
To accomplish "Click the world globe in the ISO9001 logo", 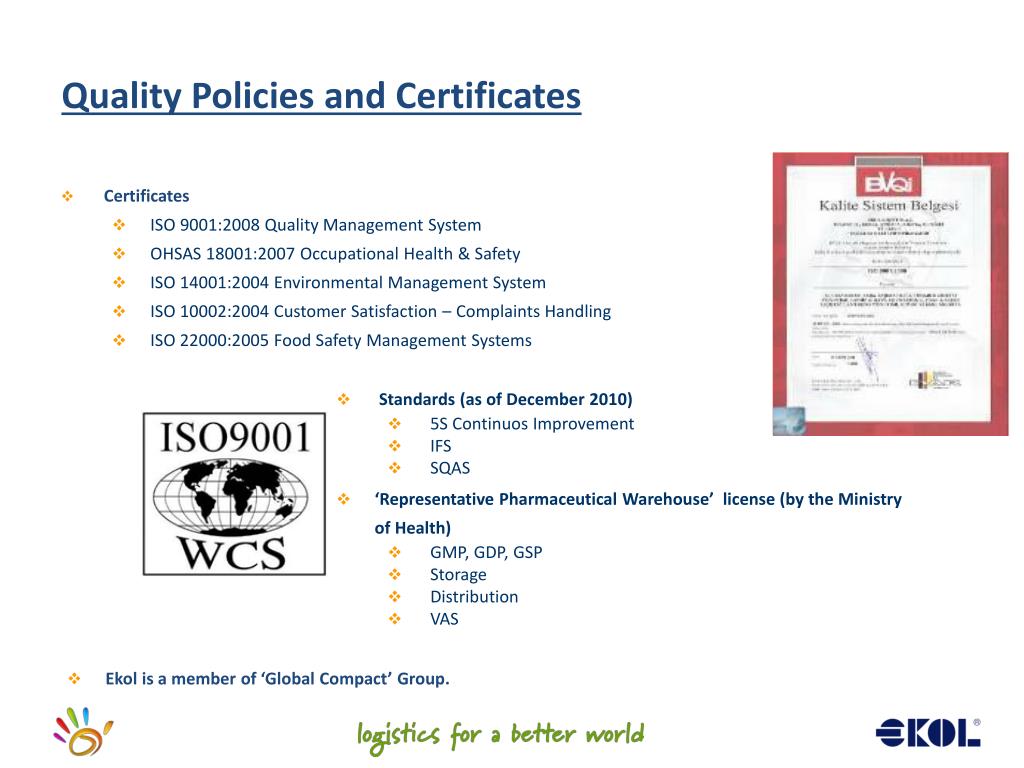I will [x=231, y=497].
